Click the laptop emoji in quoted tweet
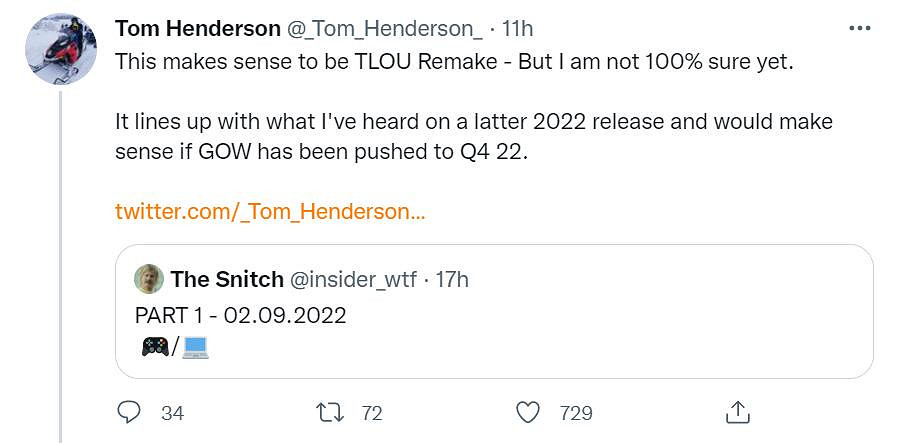Viewport: 897px width, 443px height. [194, 347]
